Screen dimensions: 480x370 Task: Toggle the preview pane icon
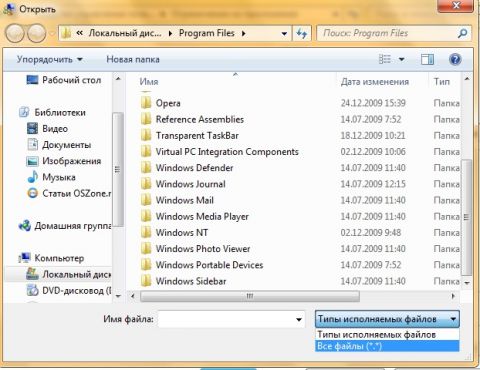(x=427, y=60)
